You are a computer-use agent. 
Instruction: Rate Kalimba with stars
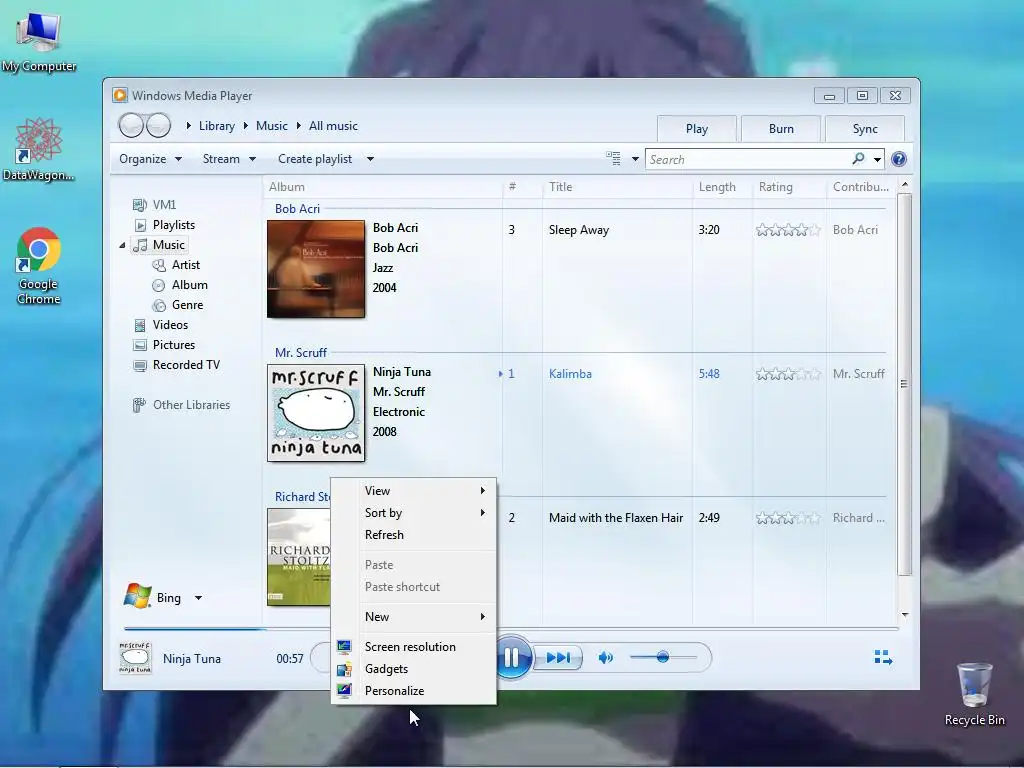[788, 374]
